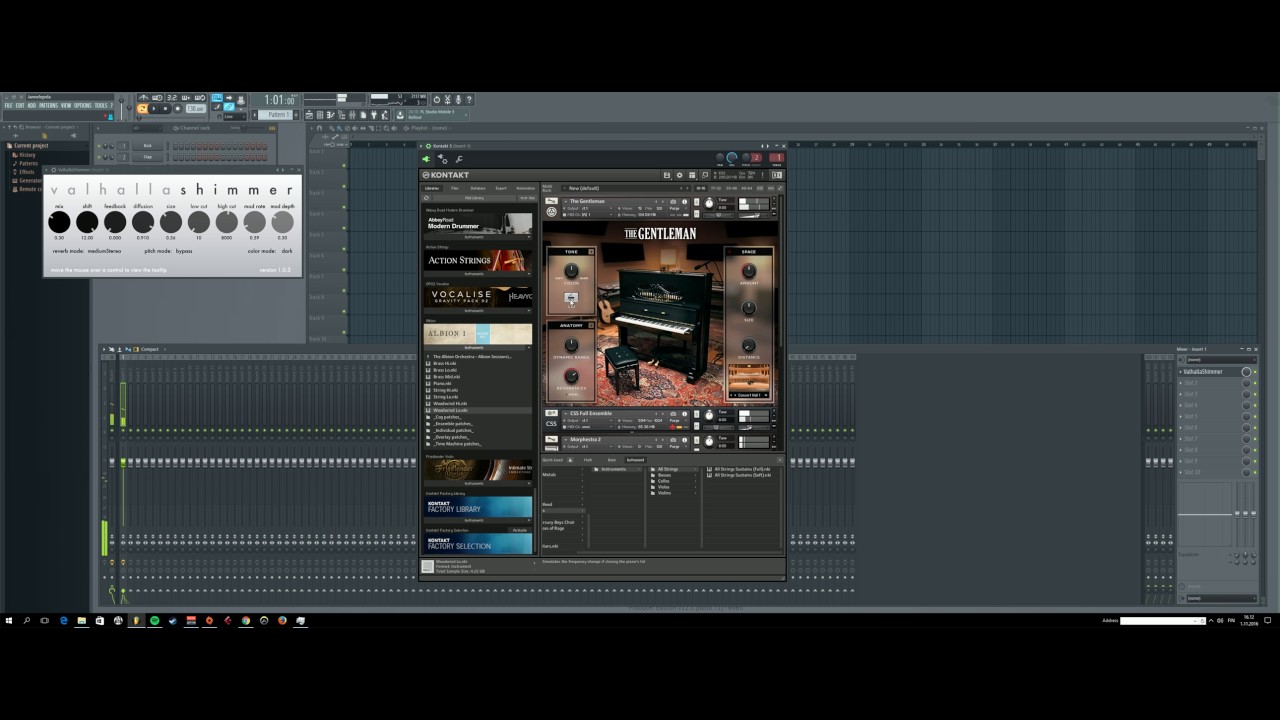Open the plugin wrapper gear settings icon
1280x720 pixels.
[443, 159]
